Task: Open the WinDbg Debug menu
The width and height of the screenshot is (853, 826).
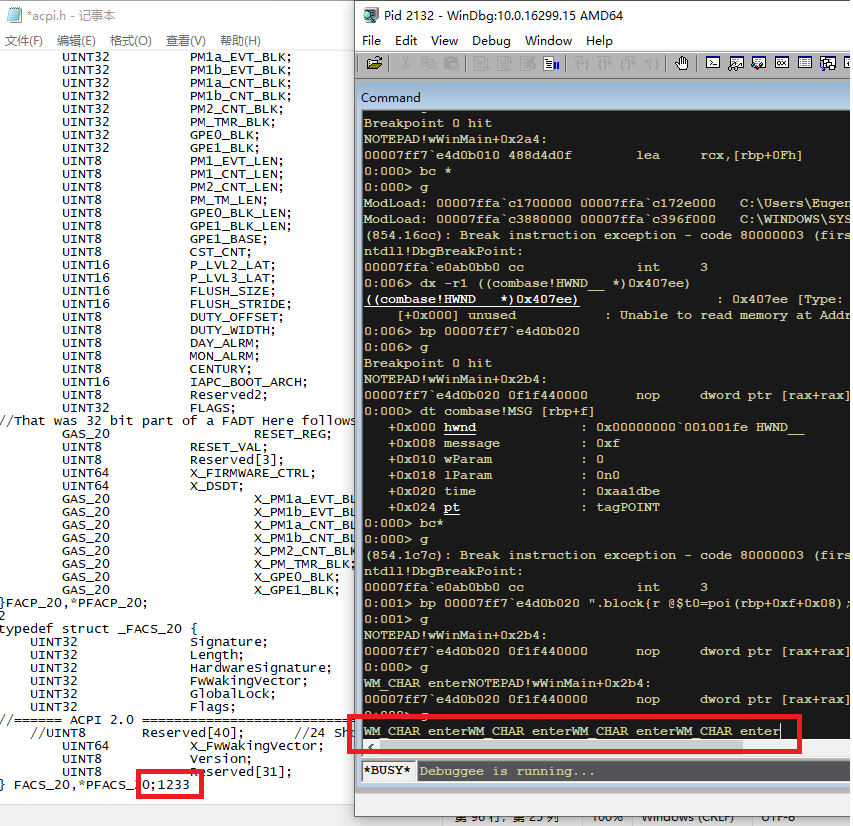Action: tap(490, 41)
